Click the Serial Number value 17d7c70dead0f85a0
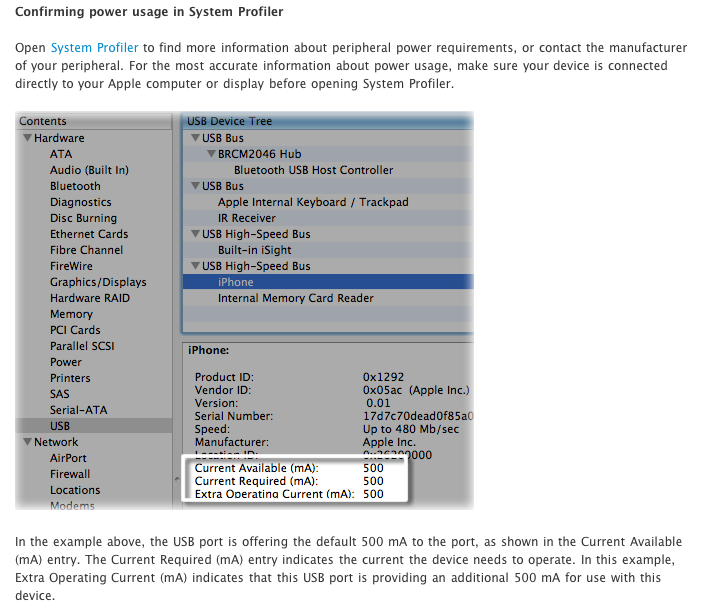Image resolution: width=721 pixels, height=608 pixels. tap(418, 416)
